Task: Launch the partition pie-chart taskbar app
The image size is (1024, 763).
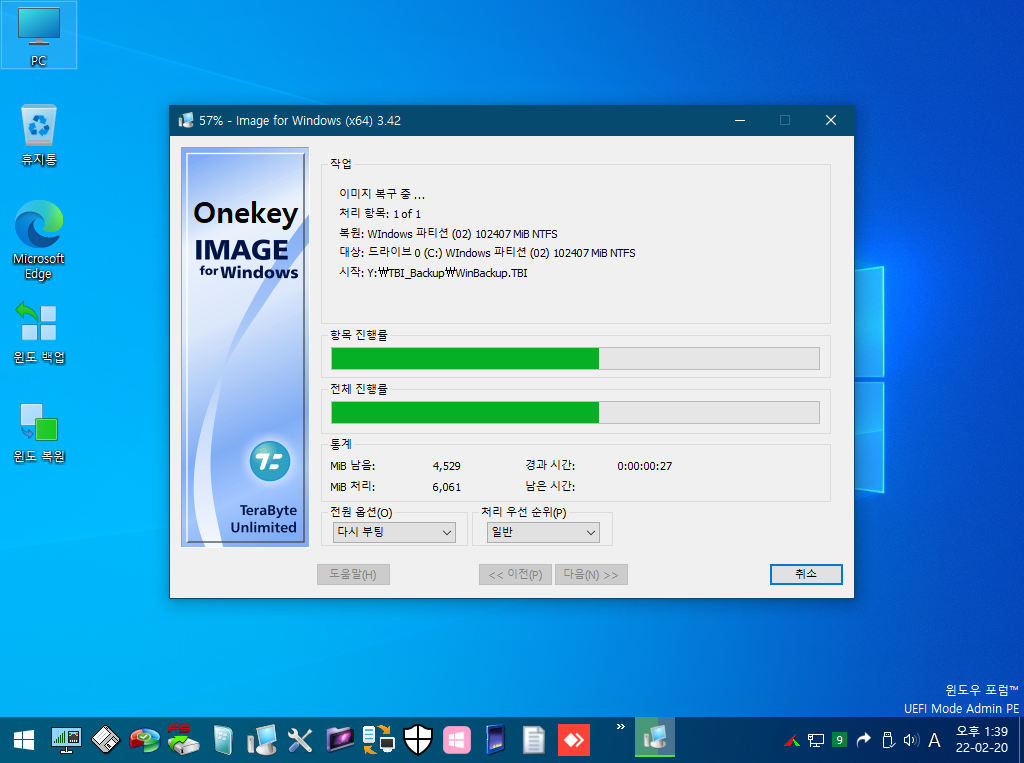Action: pyautogui.click(x=144, y=740)
